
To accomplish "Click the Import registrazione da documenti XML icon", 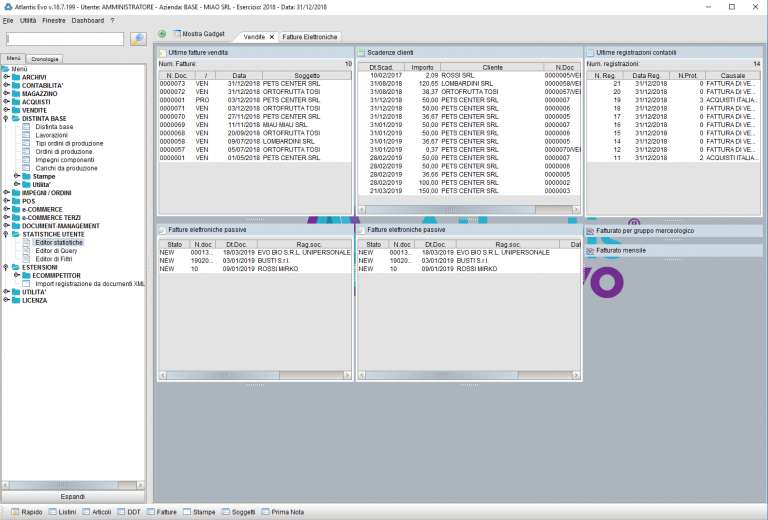I will coord(26,284).
